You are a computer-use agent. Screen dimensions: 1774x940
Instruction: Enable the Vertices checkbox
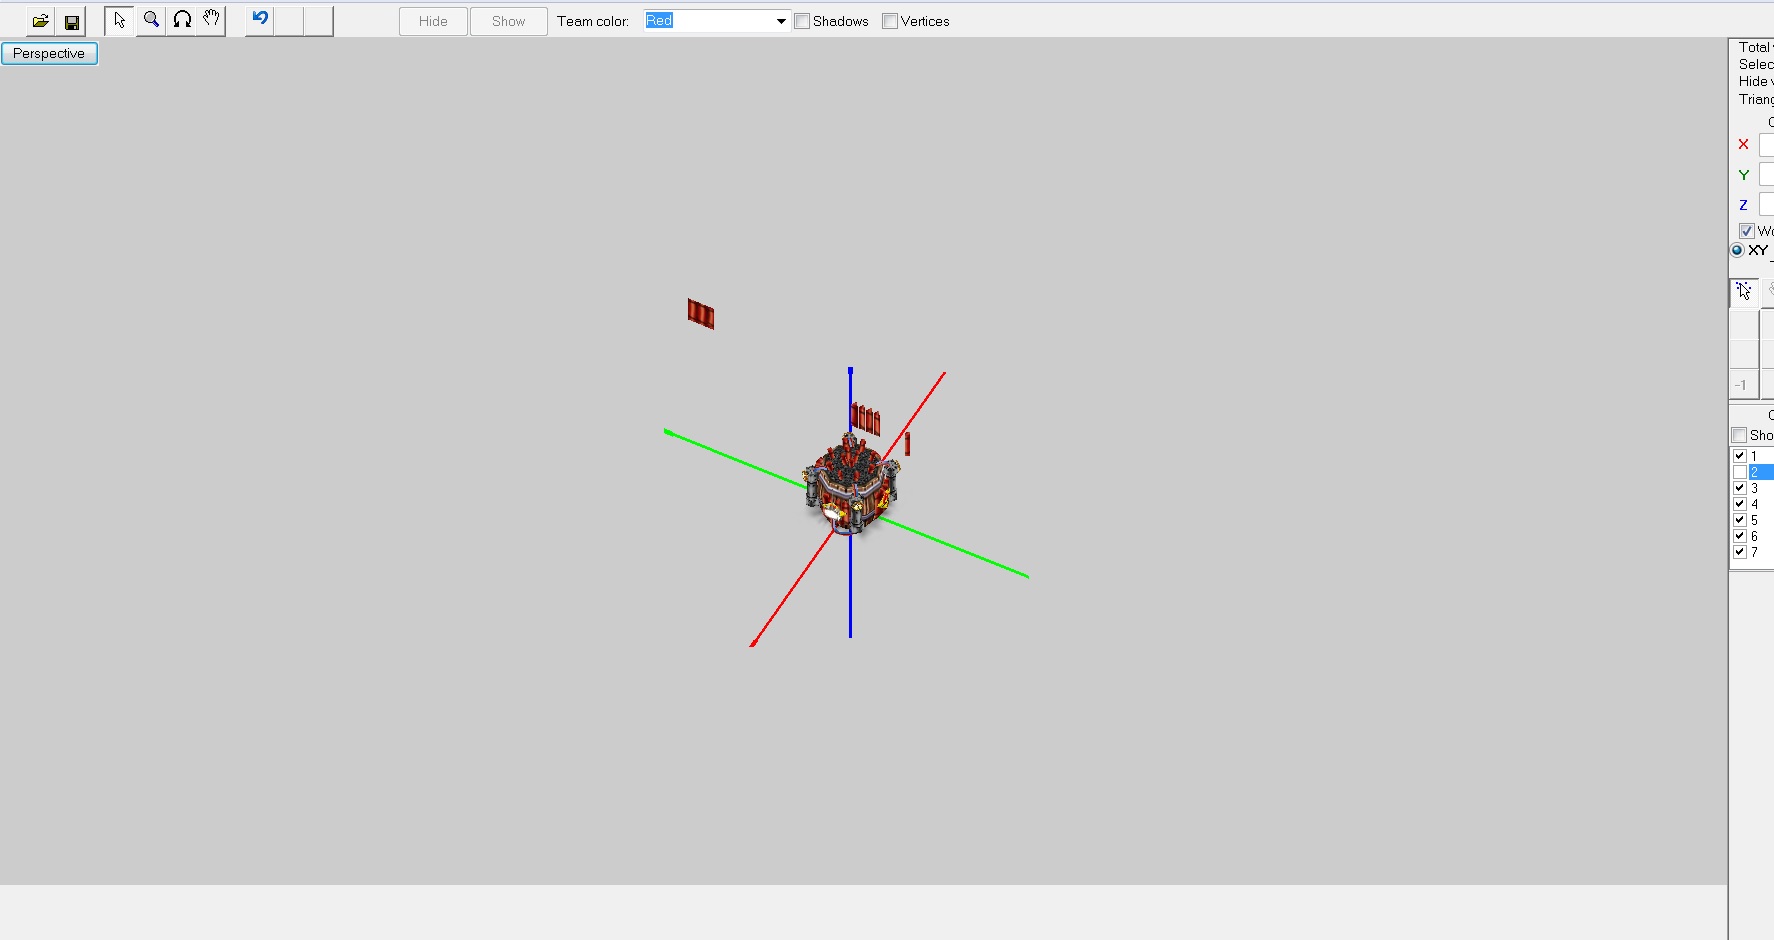pos(890,21)
